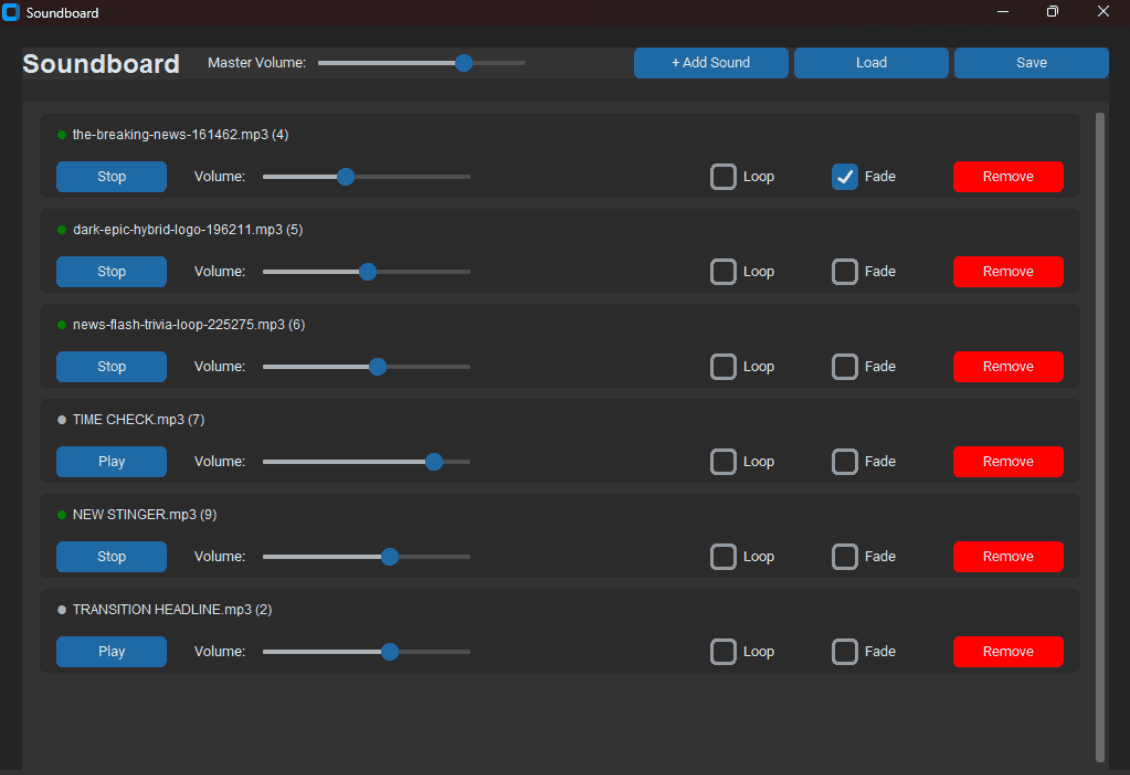Click the Master Volume: label
The height and width of the screenshot is (775, 1130).
[x=257, y=63]
